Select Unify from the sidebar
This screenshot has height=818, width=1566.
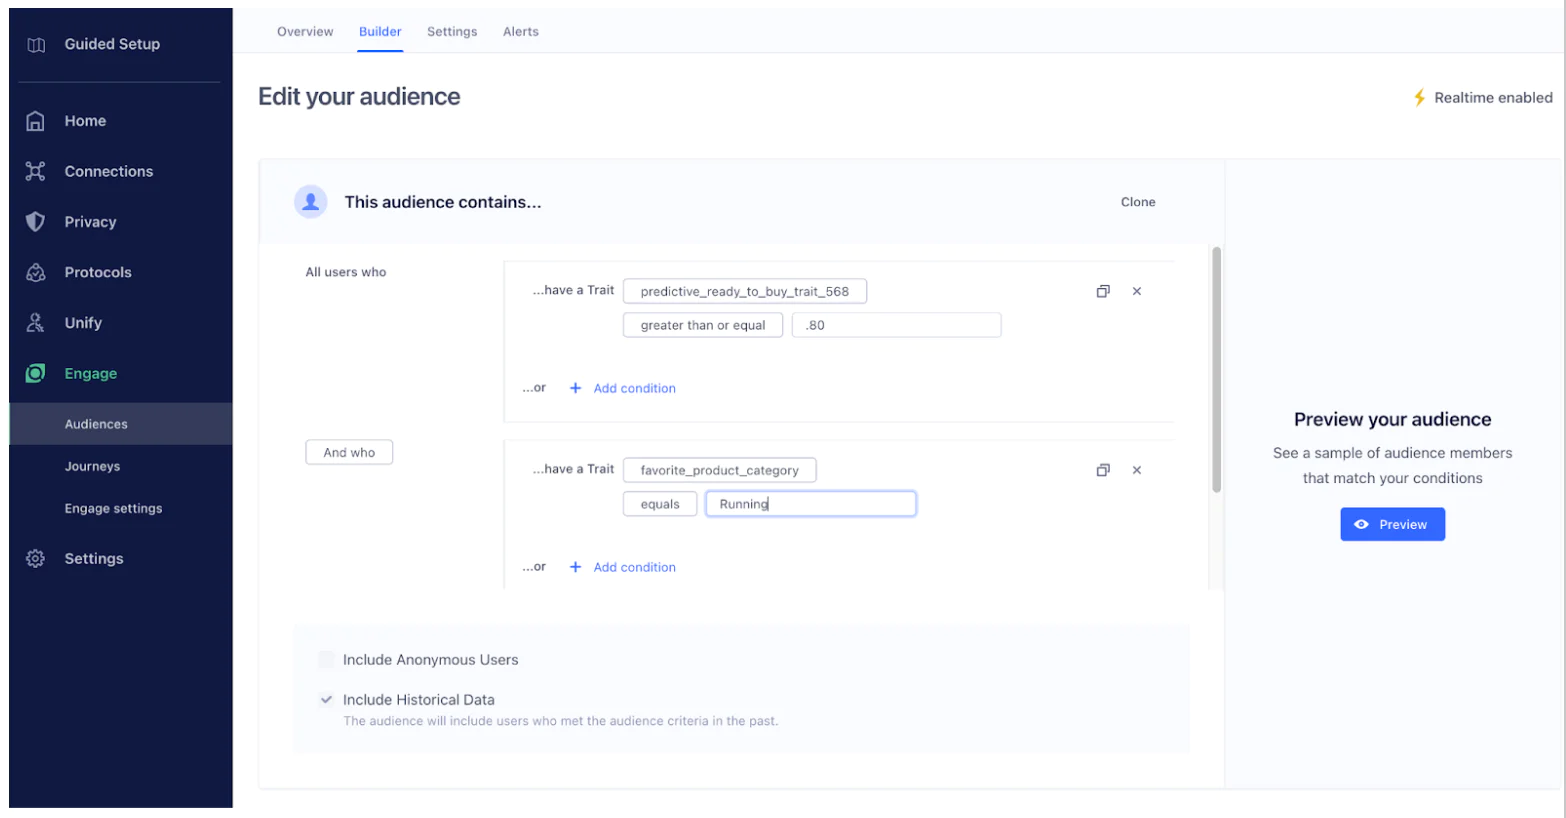pyautogui.click(x=85, y=322)
